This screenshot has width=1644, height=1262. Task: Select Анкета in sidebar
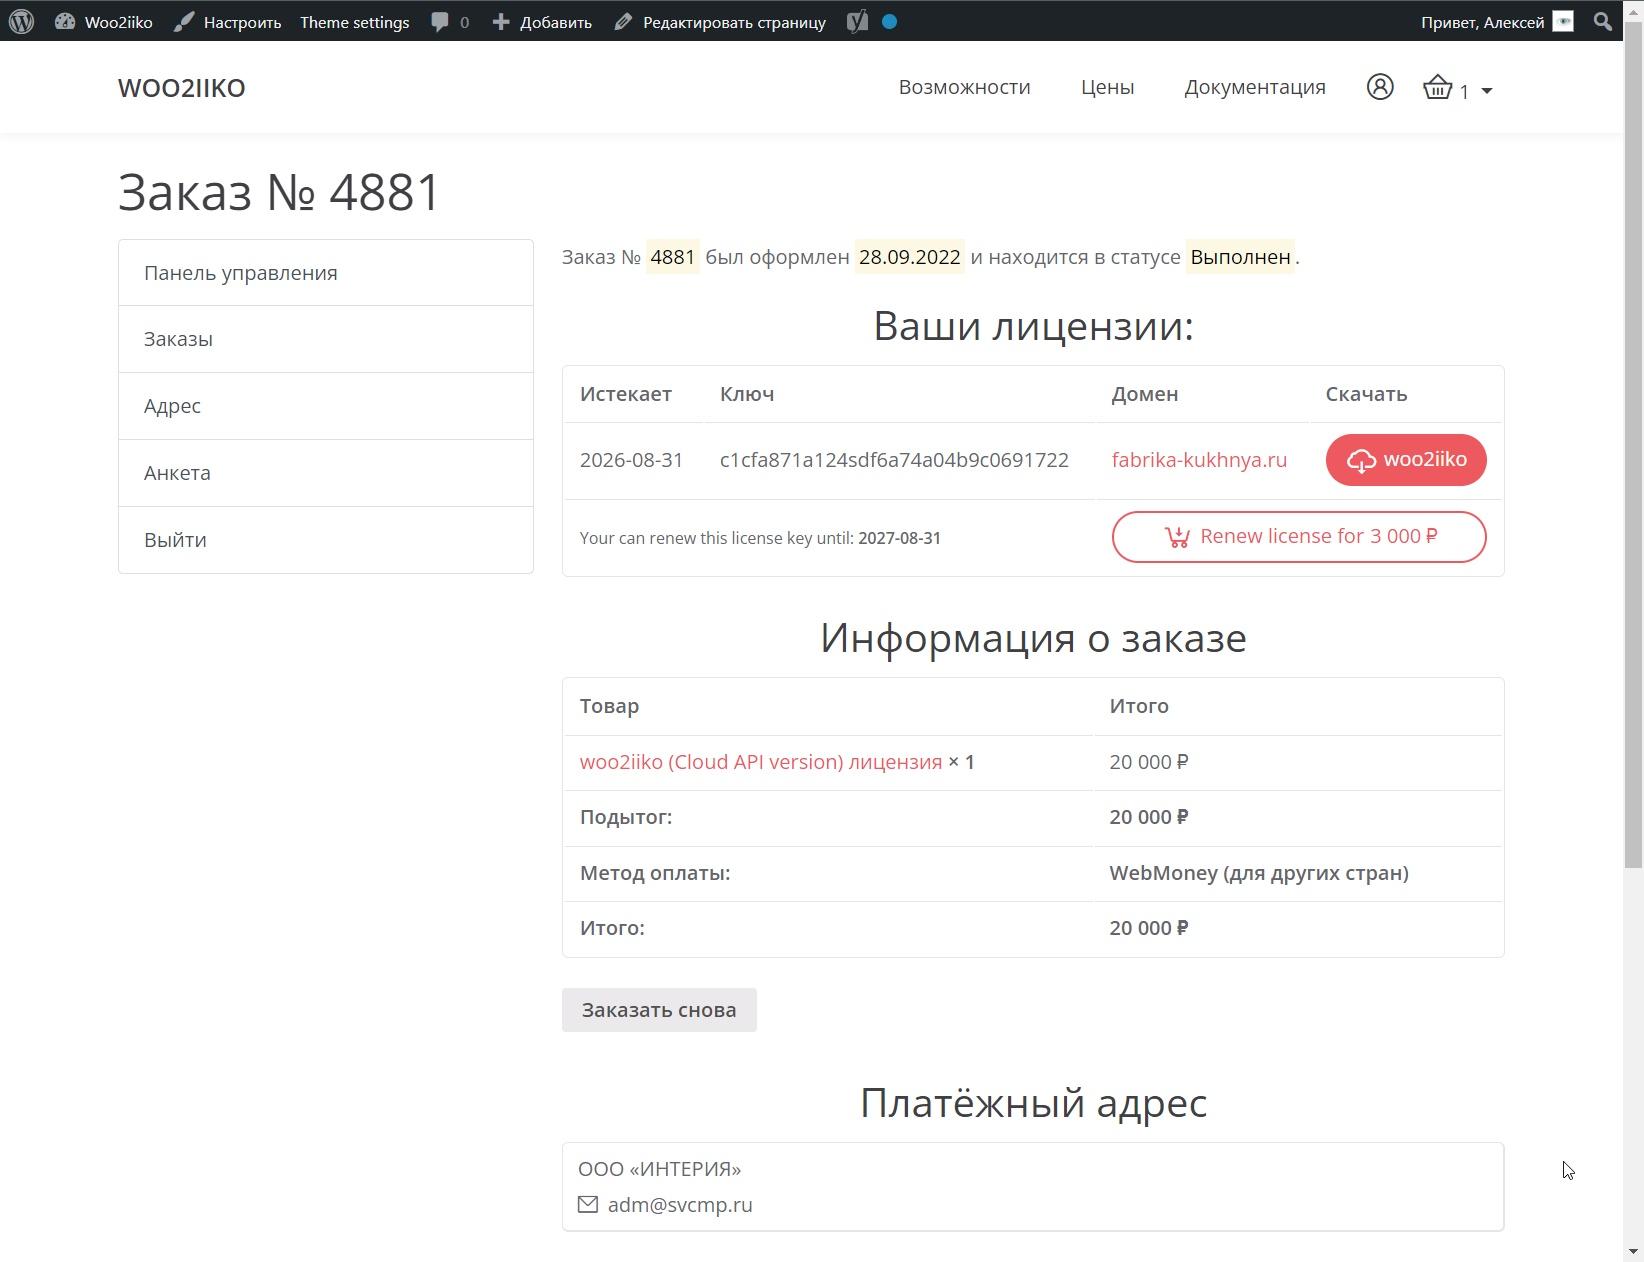(x=326, y=473)
